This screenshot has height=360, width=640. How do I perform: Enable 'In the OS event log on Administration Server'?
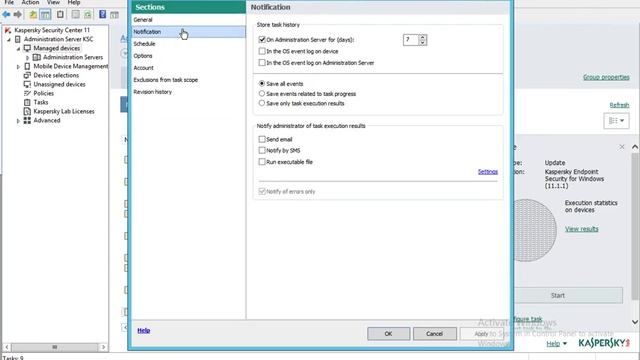point(262,62)
